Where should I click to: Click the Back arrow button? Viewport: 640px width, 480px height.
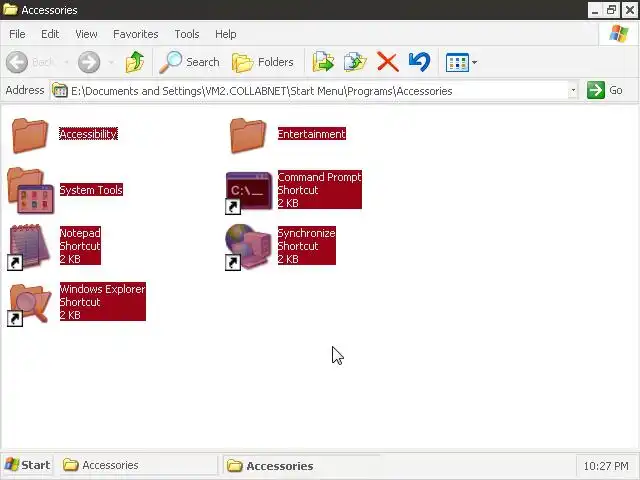tap(17, 62)
